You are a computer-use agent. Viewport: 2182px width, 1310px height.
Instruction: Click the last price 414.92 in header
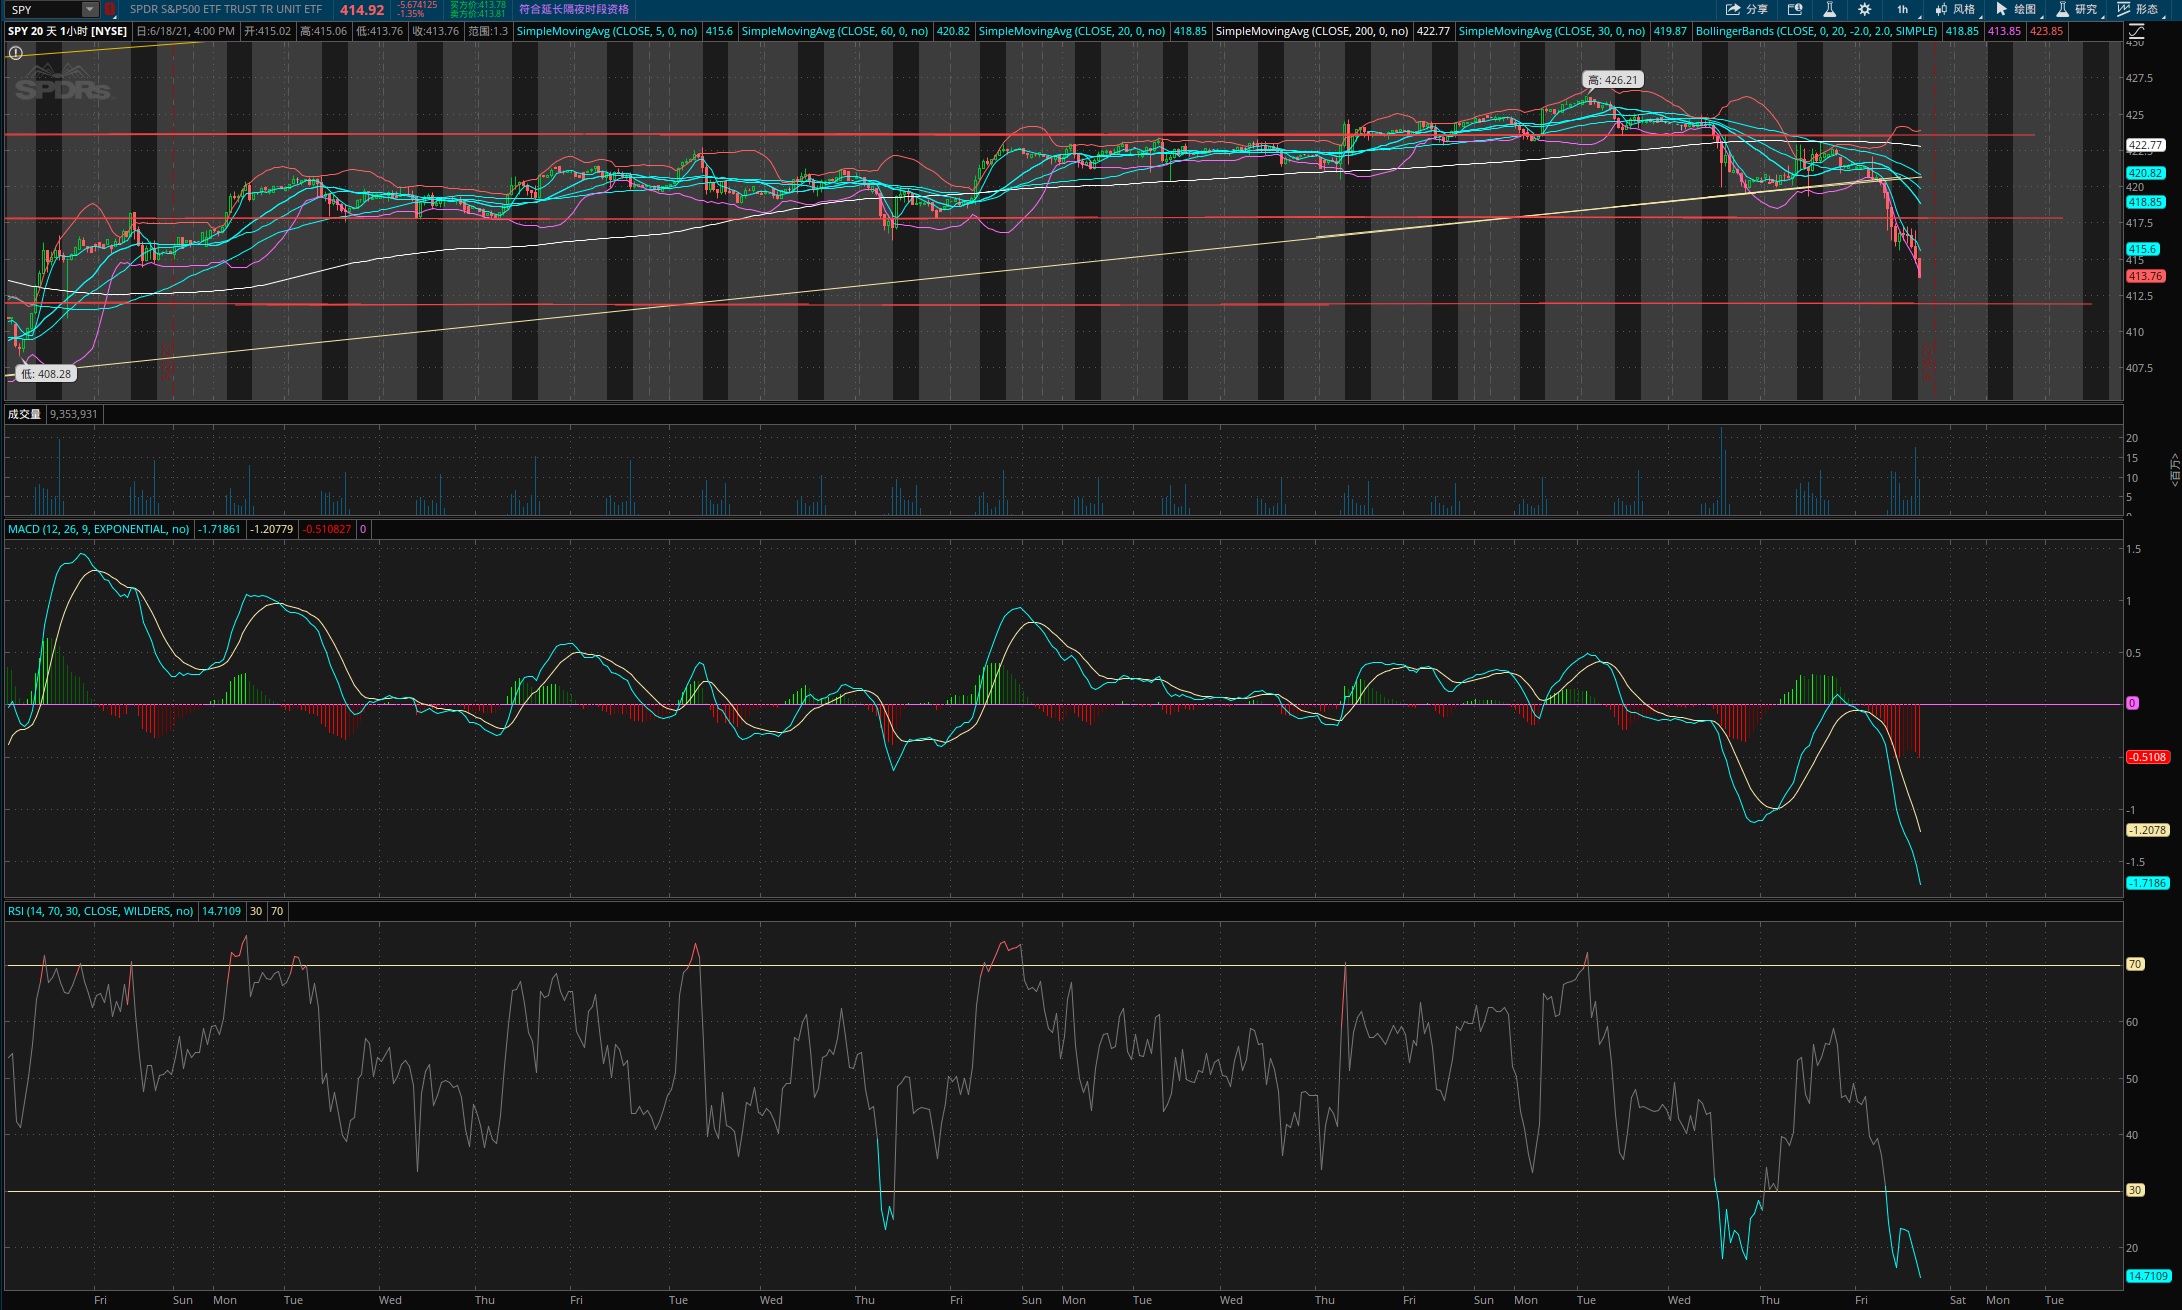point(362,10)
